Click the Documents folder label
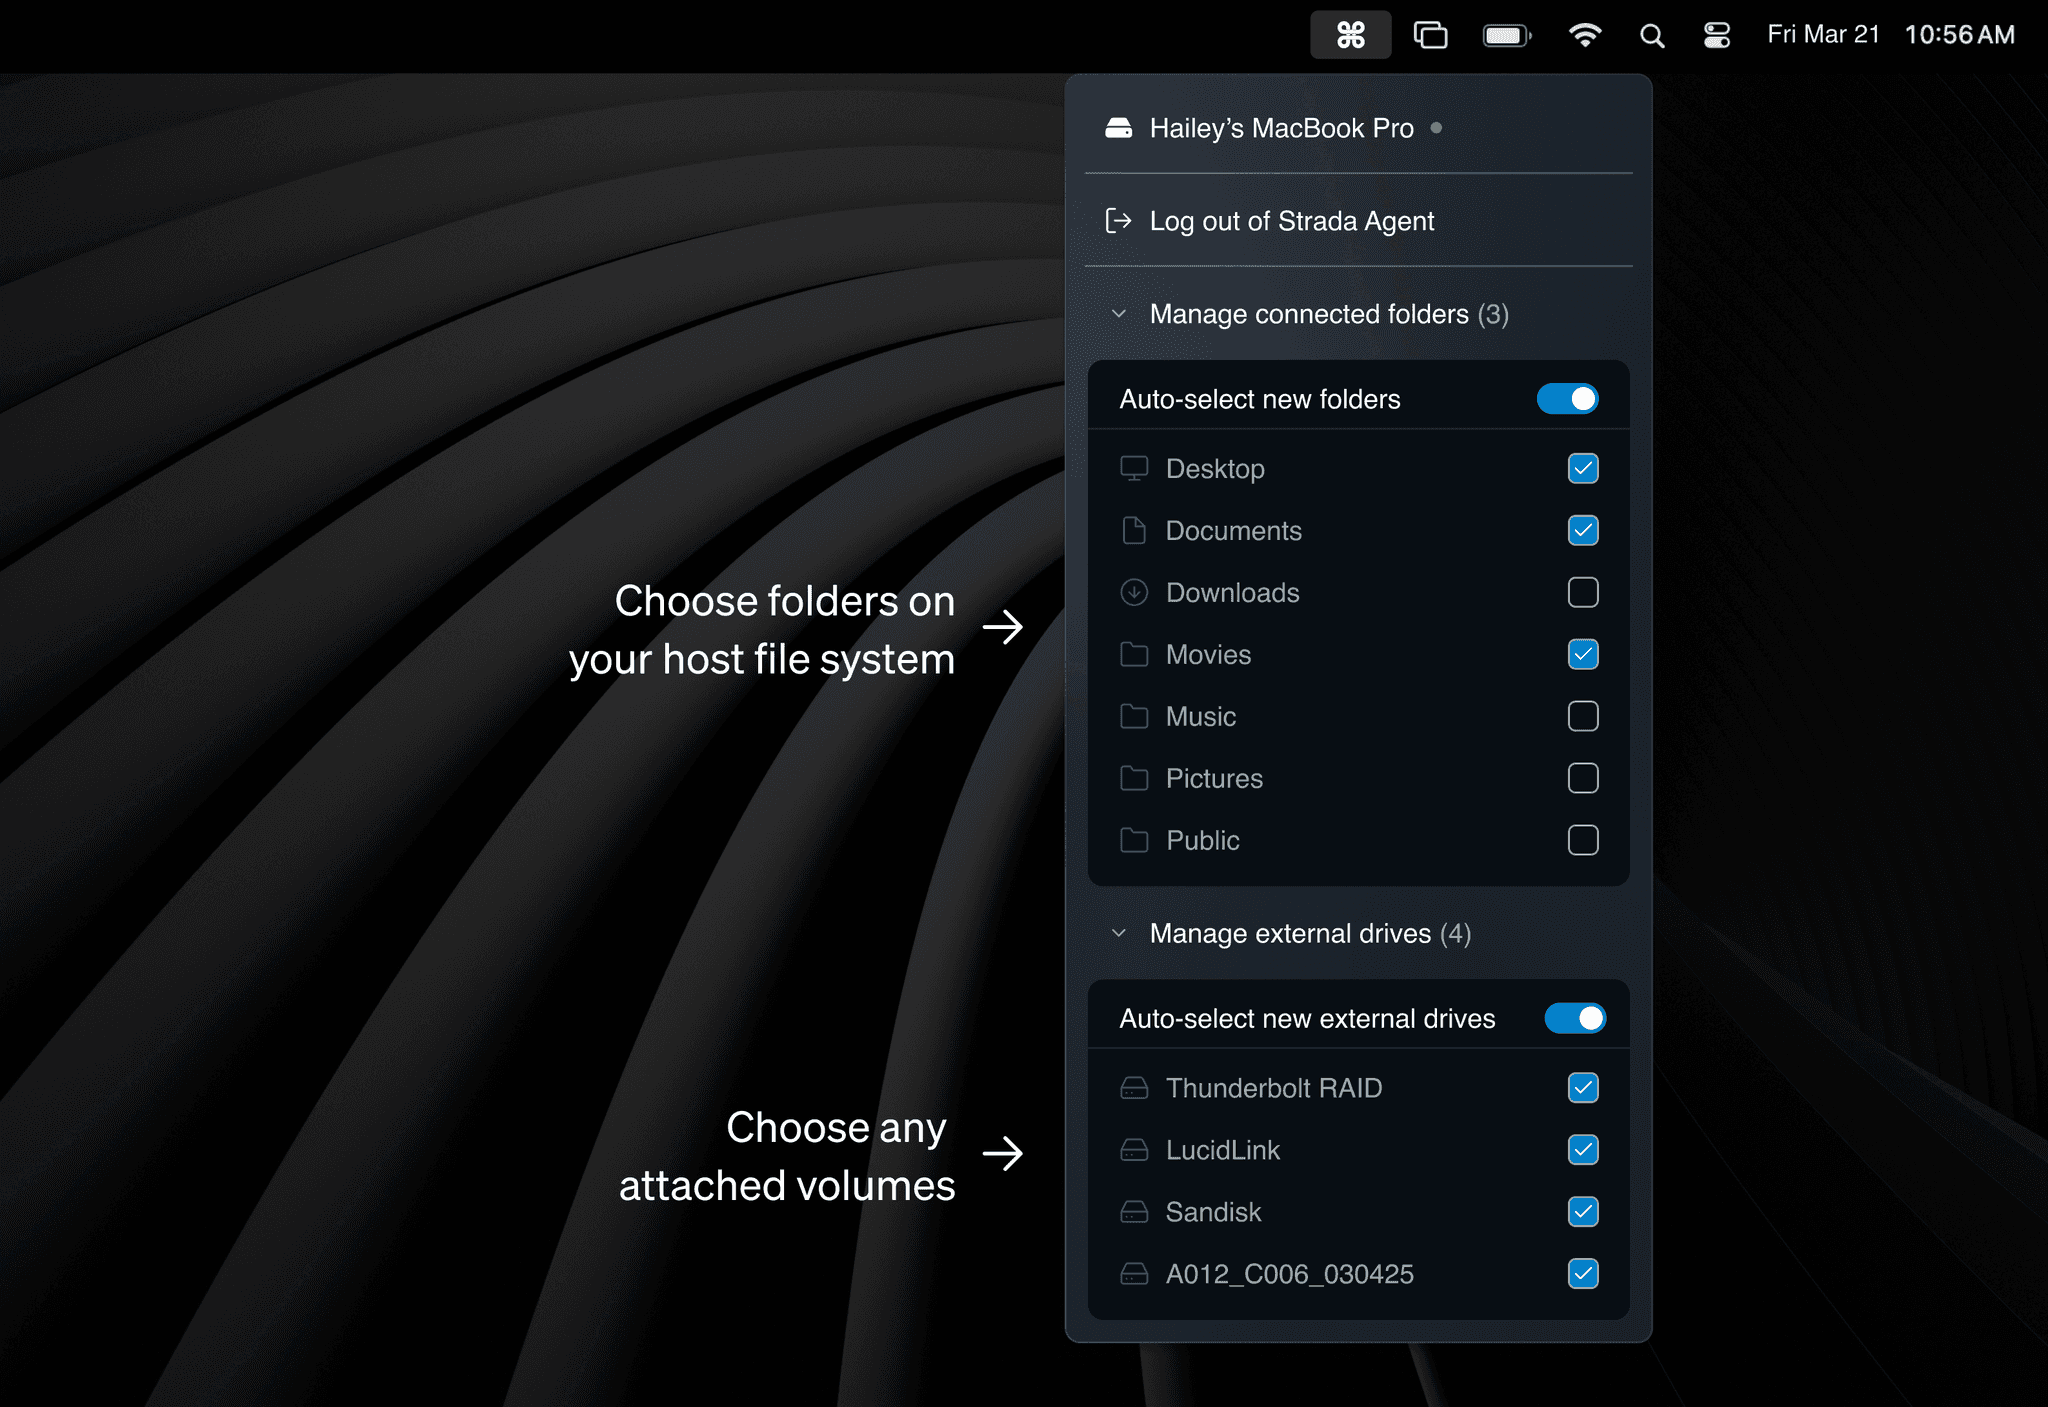 1234,531
